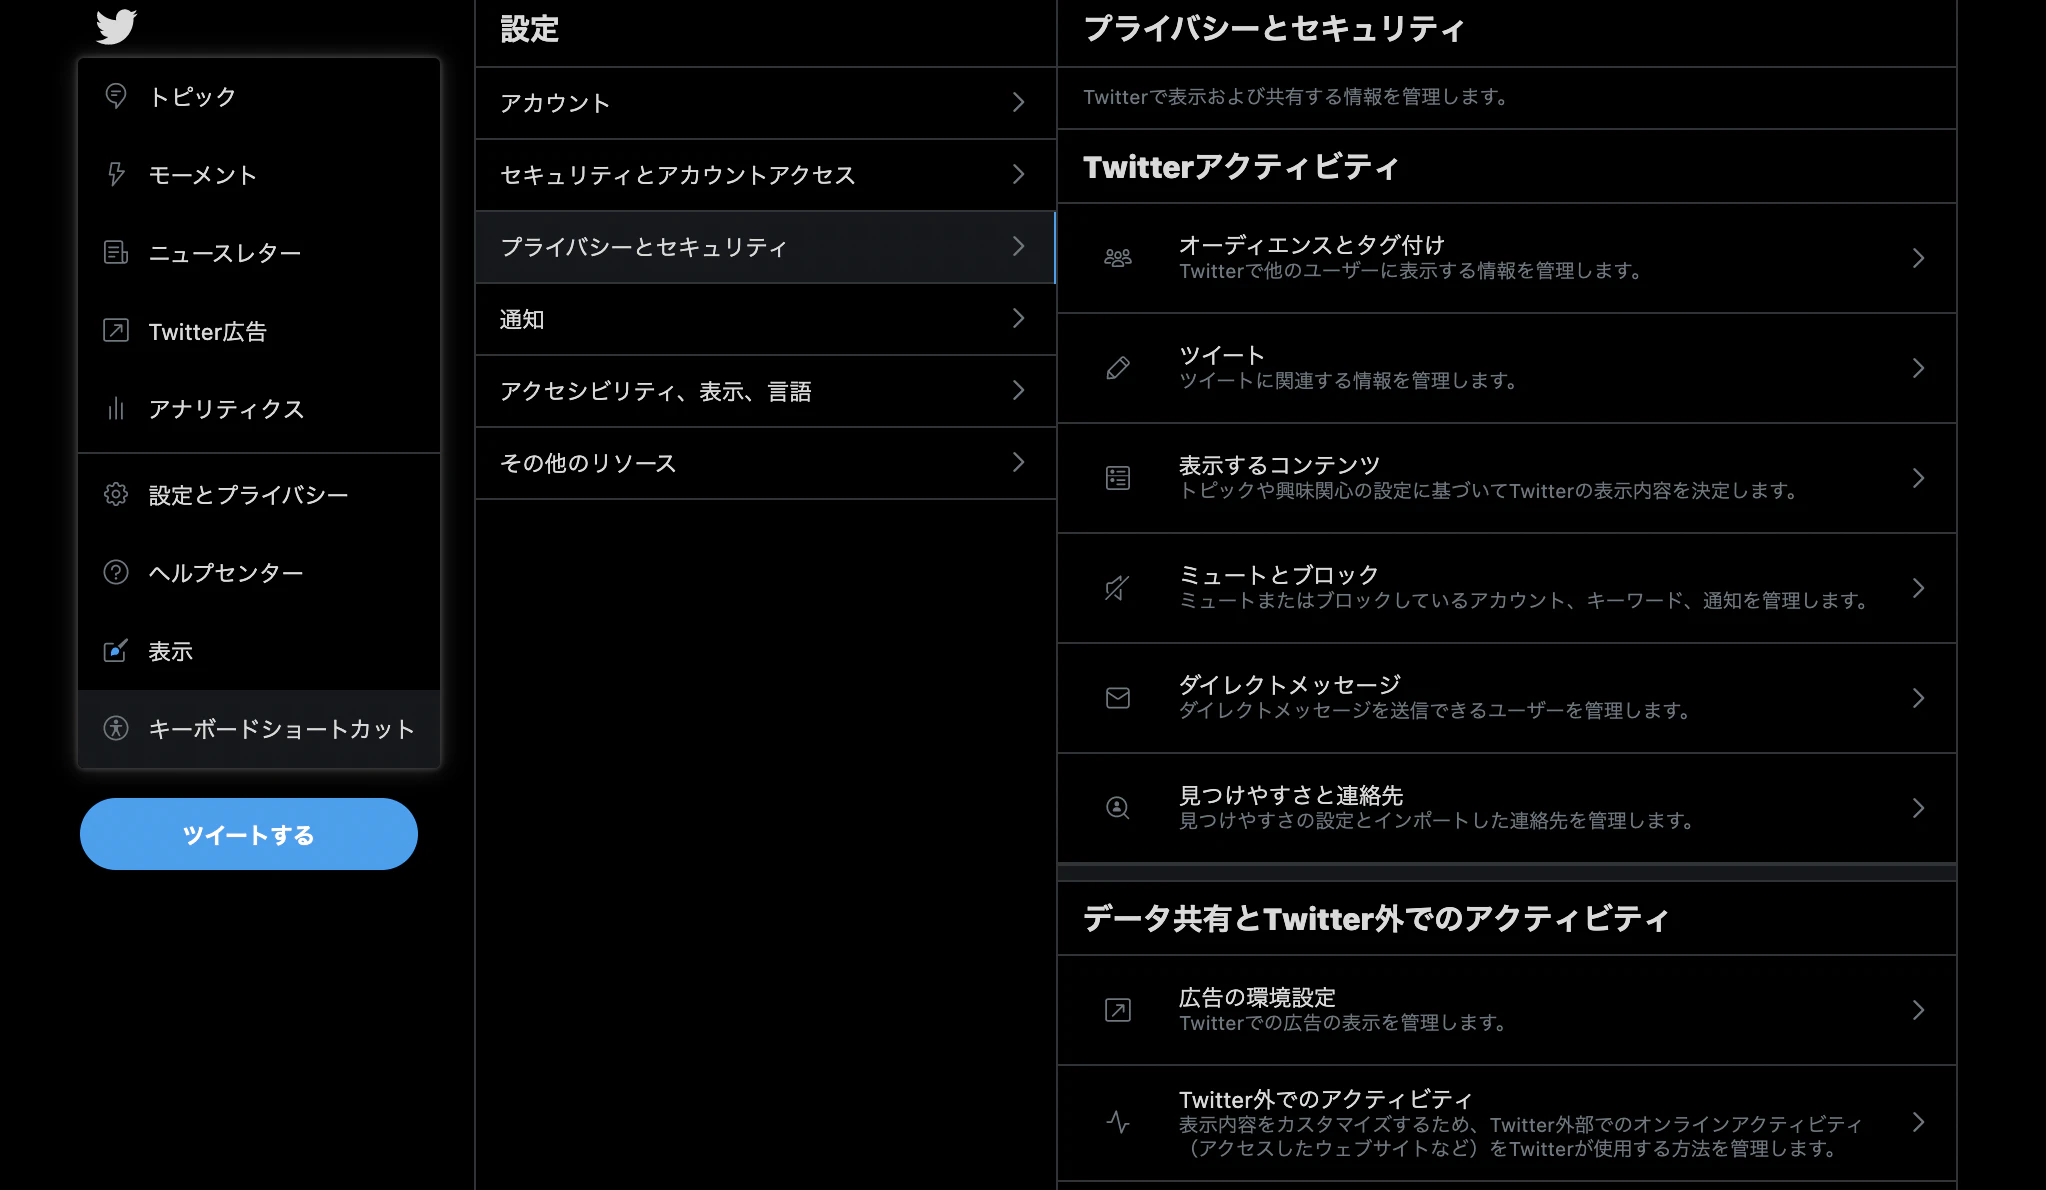Click the Twitter bird logo
Screen dimensions: 2046x1190
coord(116,26)
